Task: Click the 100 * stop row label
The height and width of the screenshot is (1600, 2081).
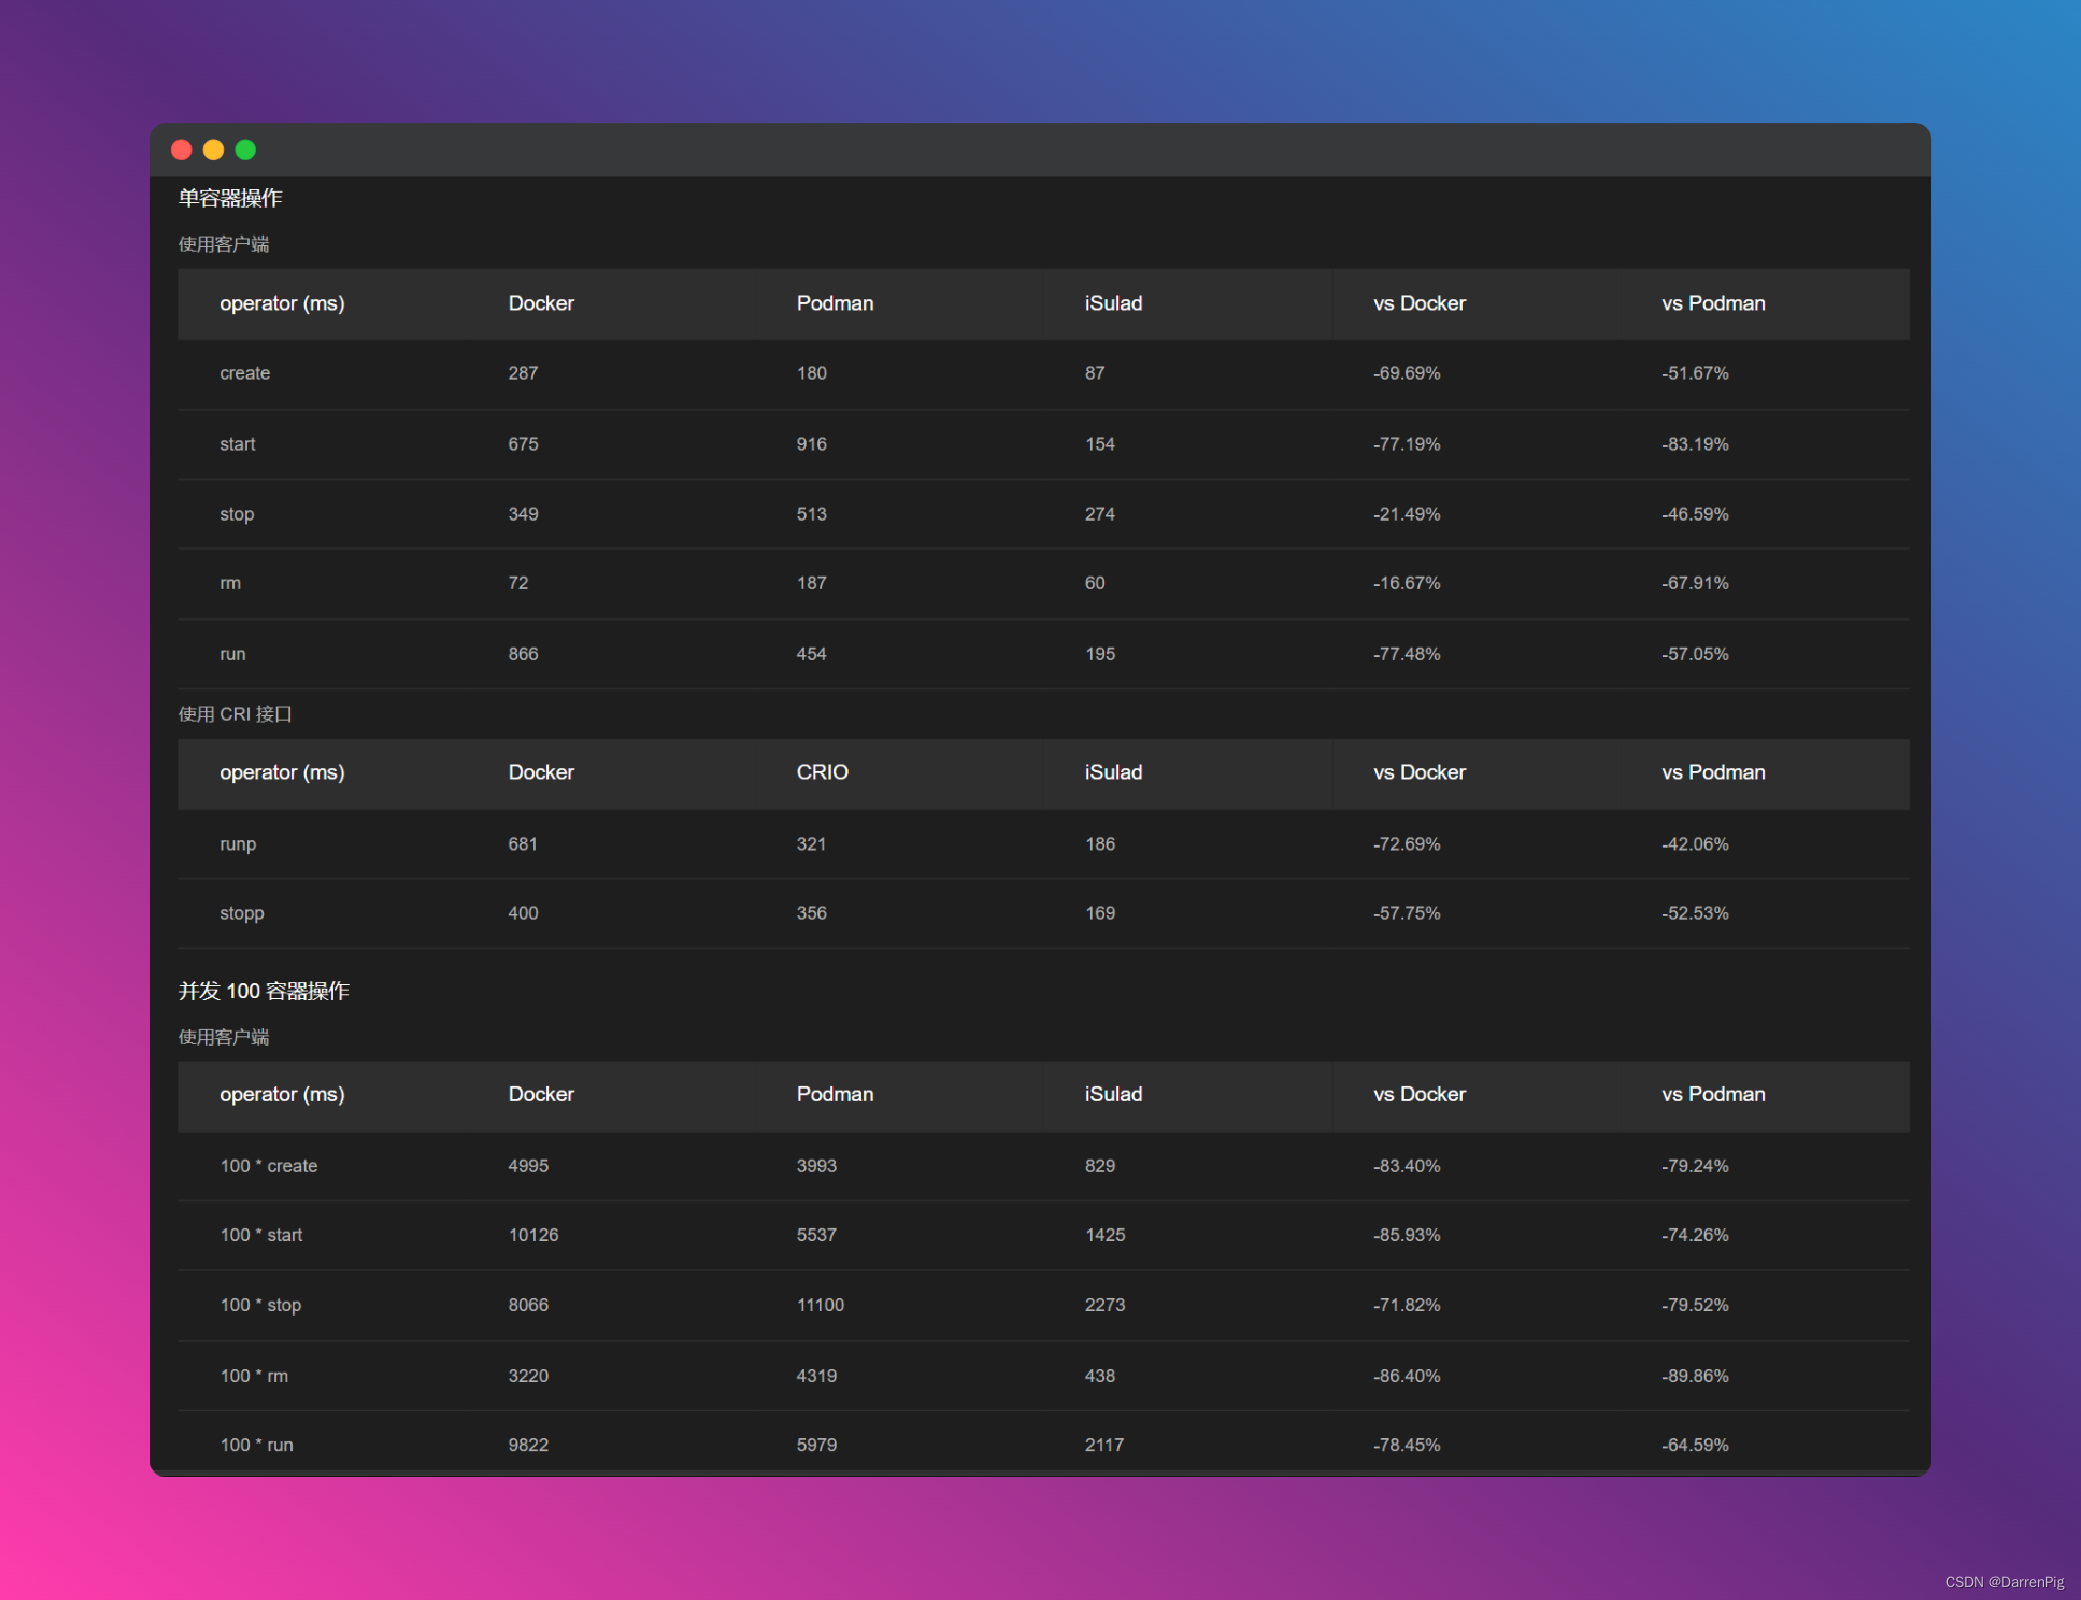Action: [x=260, y=1305]
